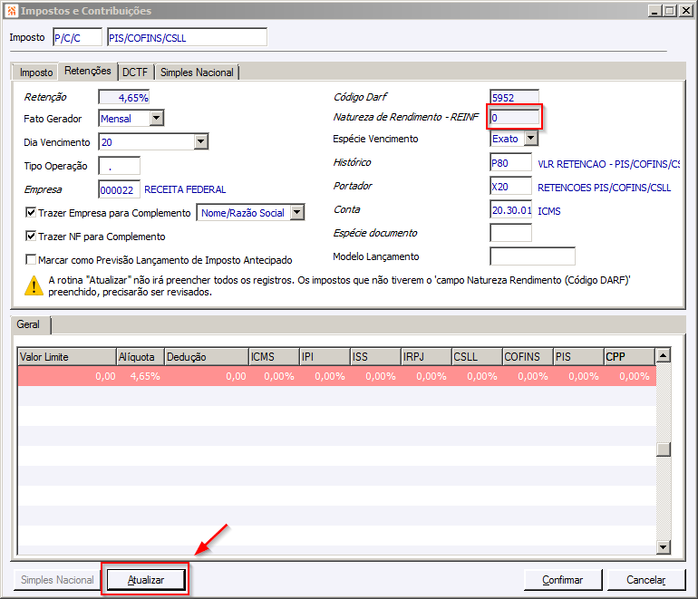Click the Atualizar button

click(146, 580)
